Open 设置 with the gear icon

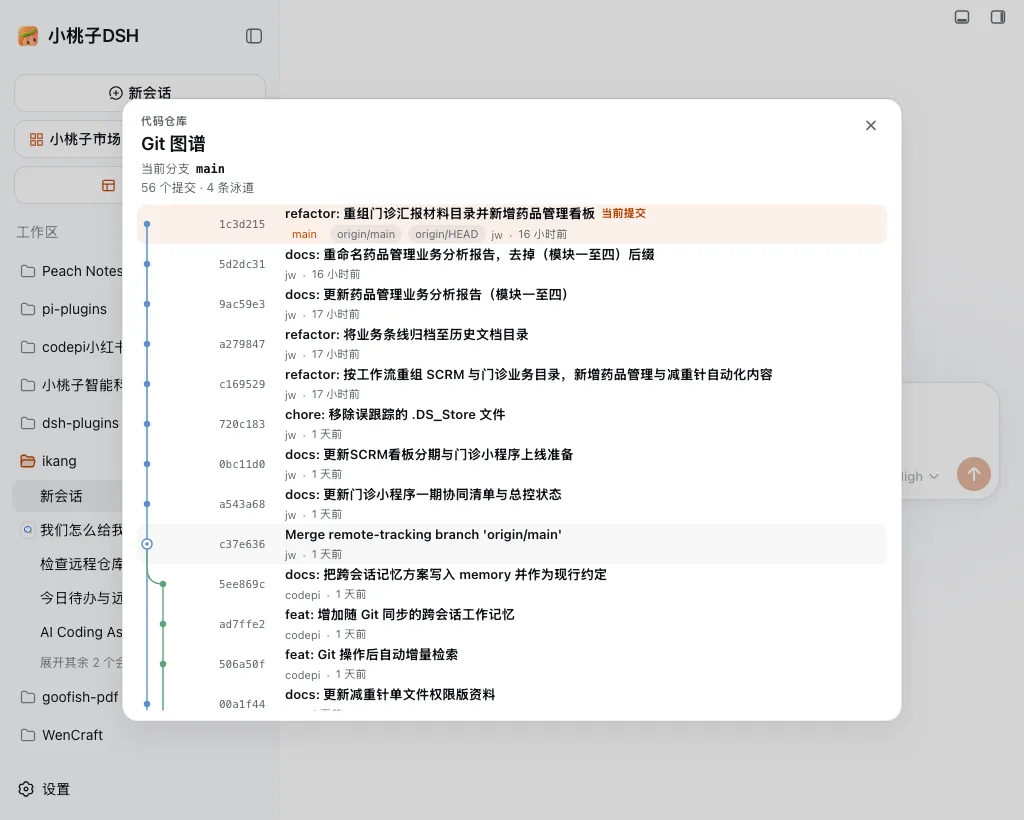tap(44, 789)
